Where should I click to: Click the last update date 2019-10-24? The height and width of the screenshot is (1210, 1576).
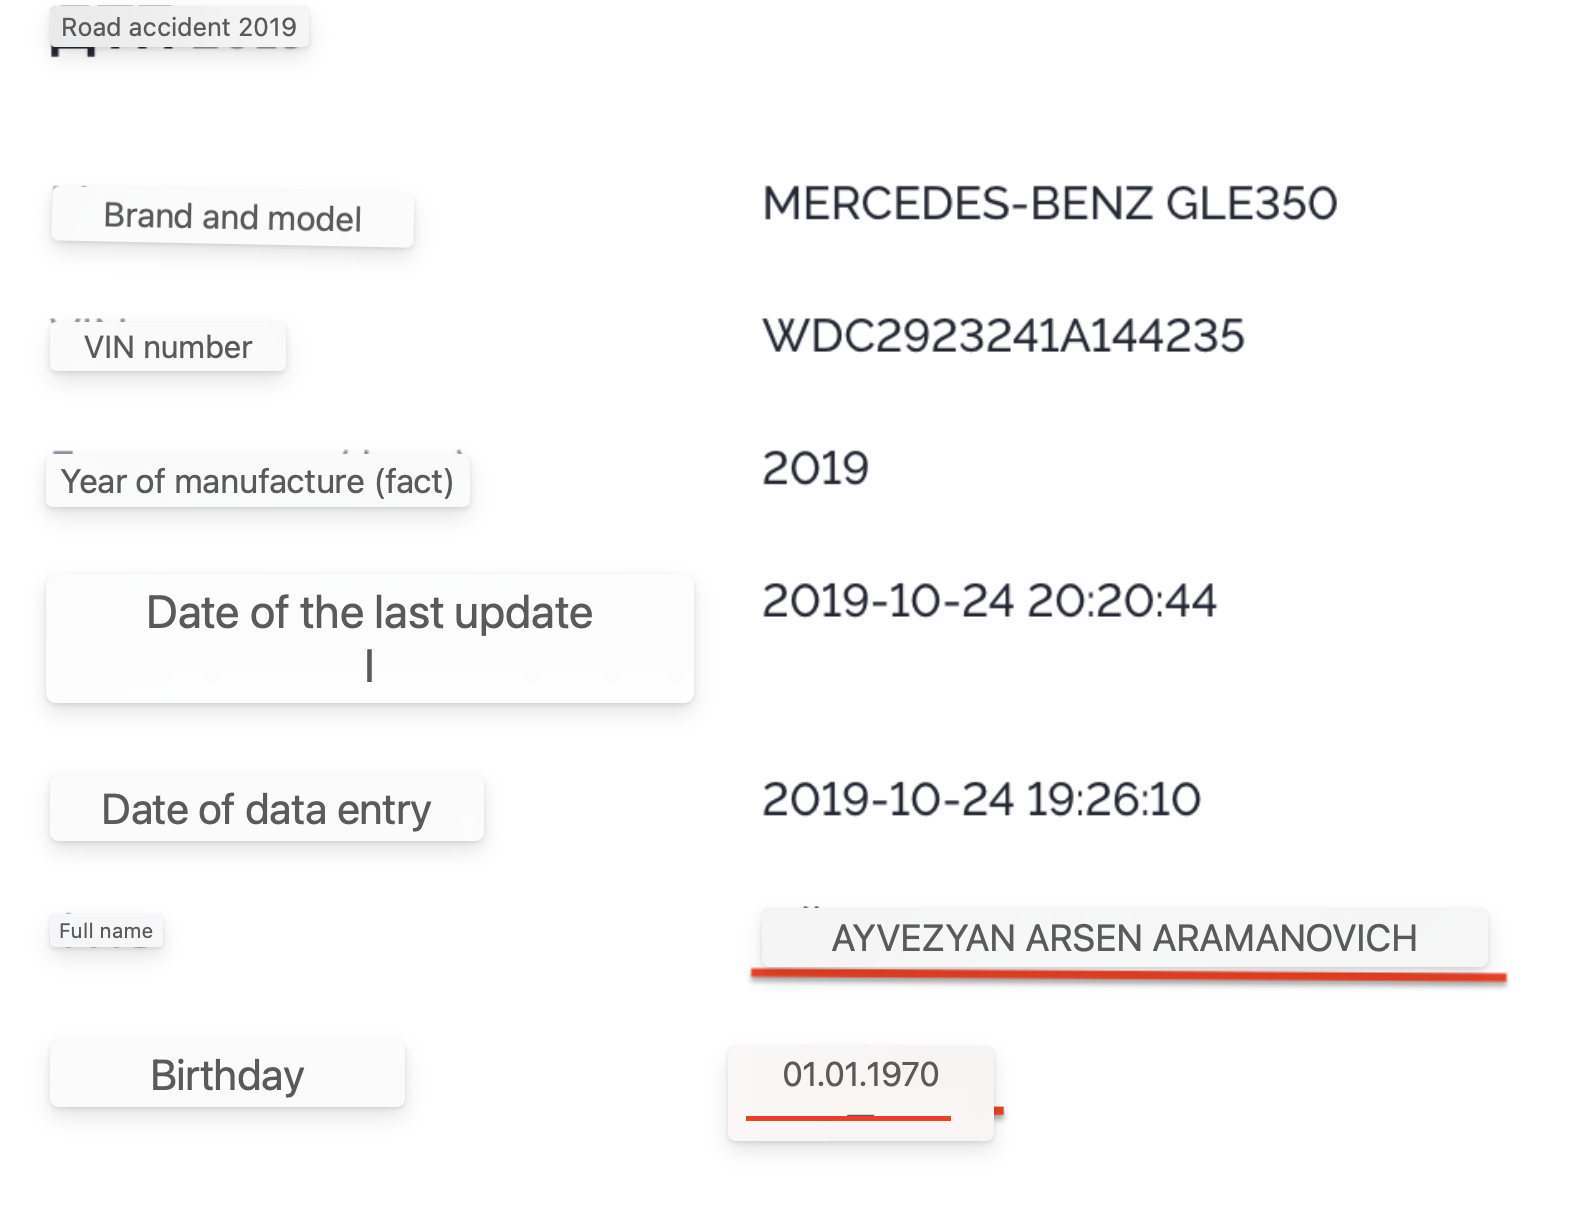[888, 601]
